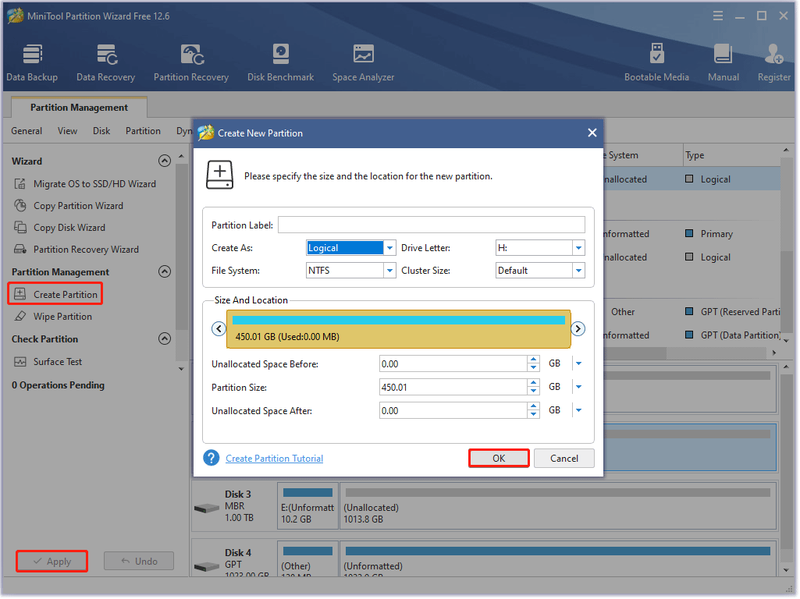The width and height of the screenshot is (800, 599).
Task: Click the help question mark icon
Action: click(211, 459)
